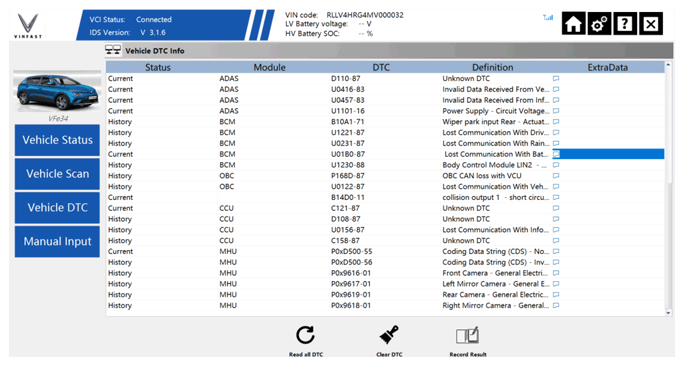This screenshot has width=684, height=366.
Task: Click the scroll up arrow in DTC table
Action: 668,65
